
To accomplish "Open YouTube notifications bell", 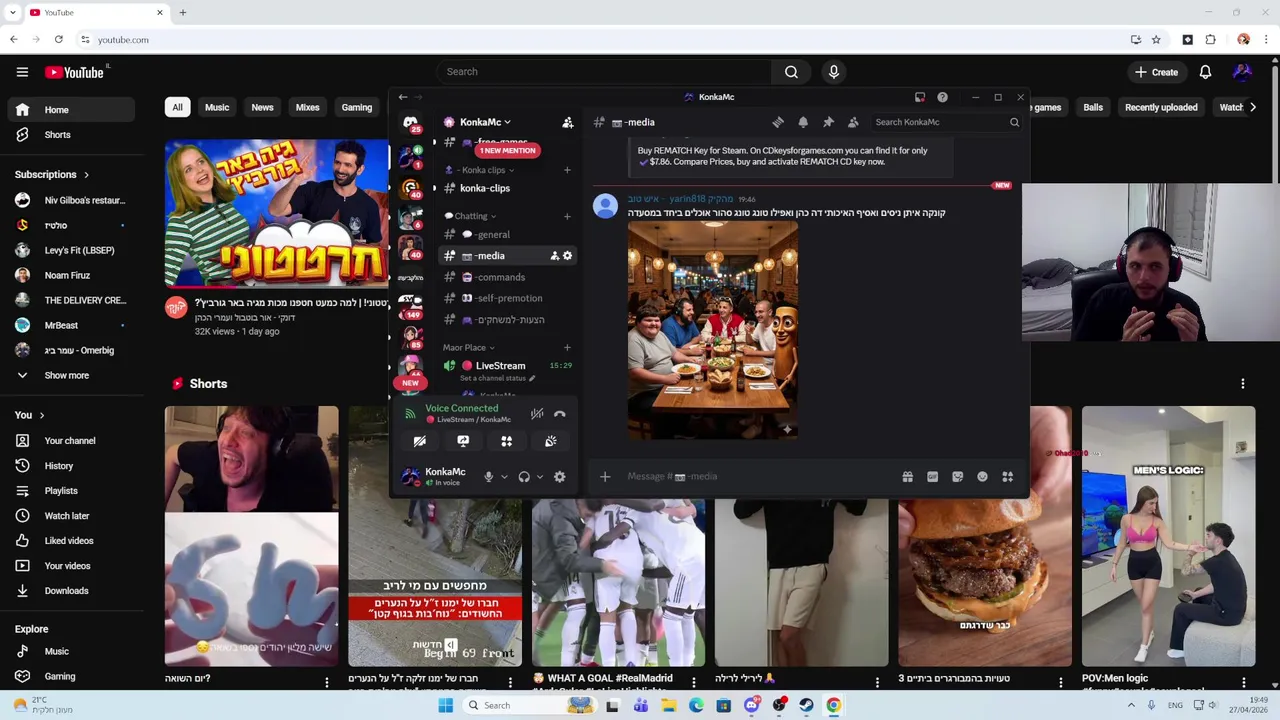I will click(1205, 72).
